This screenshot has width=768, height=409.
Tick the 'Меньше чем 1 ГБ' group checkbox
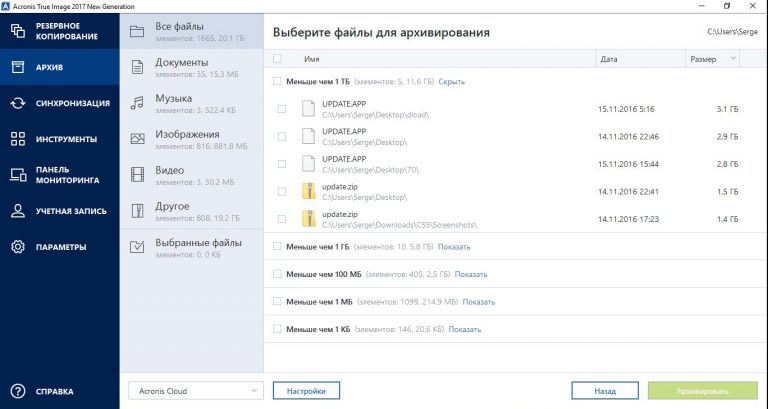tap(277, 246)
